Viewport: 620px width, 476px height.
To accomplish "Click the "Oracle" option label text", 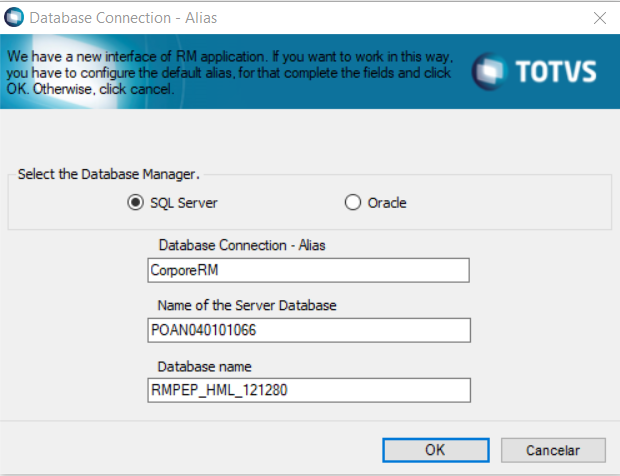I will pyautogui.click(x=387, y=203).
